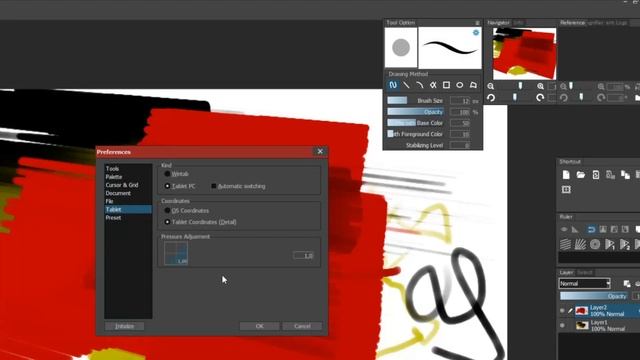The height and width of the screenshot is (360, 640).
Task: Click the Navigator zoom slider handle
Action: (520, 86)
